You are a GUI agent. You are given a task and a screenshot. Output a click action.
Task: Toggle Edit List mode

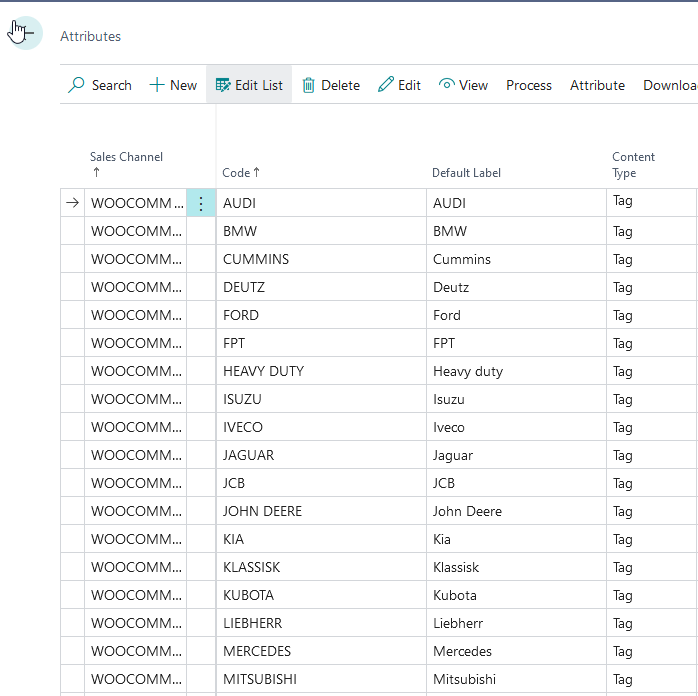click(x=249, y=85)
